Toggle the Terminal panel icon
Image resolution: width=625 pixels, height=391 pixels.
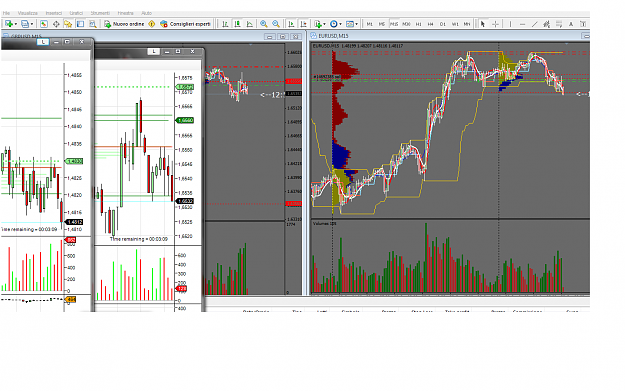81,24
